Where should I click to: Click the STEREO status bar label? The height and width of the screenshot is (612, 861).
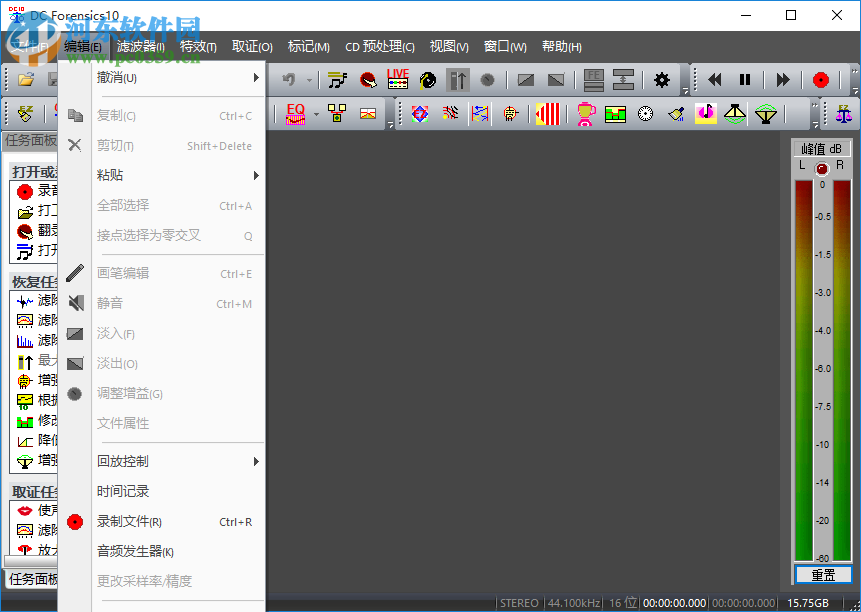click(x=519, y=603)
